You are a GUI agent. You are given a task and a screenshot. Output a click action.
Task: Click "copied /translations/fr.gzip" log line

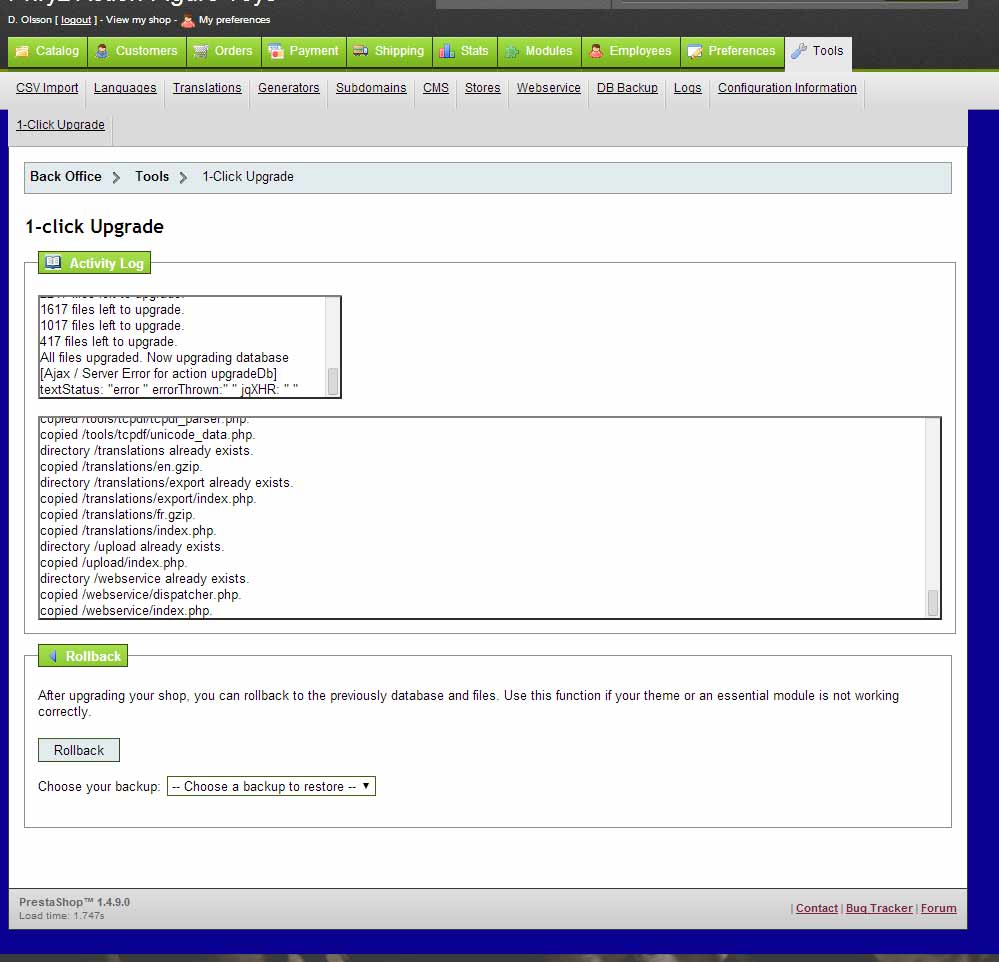click(117, 514)
